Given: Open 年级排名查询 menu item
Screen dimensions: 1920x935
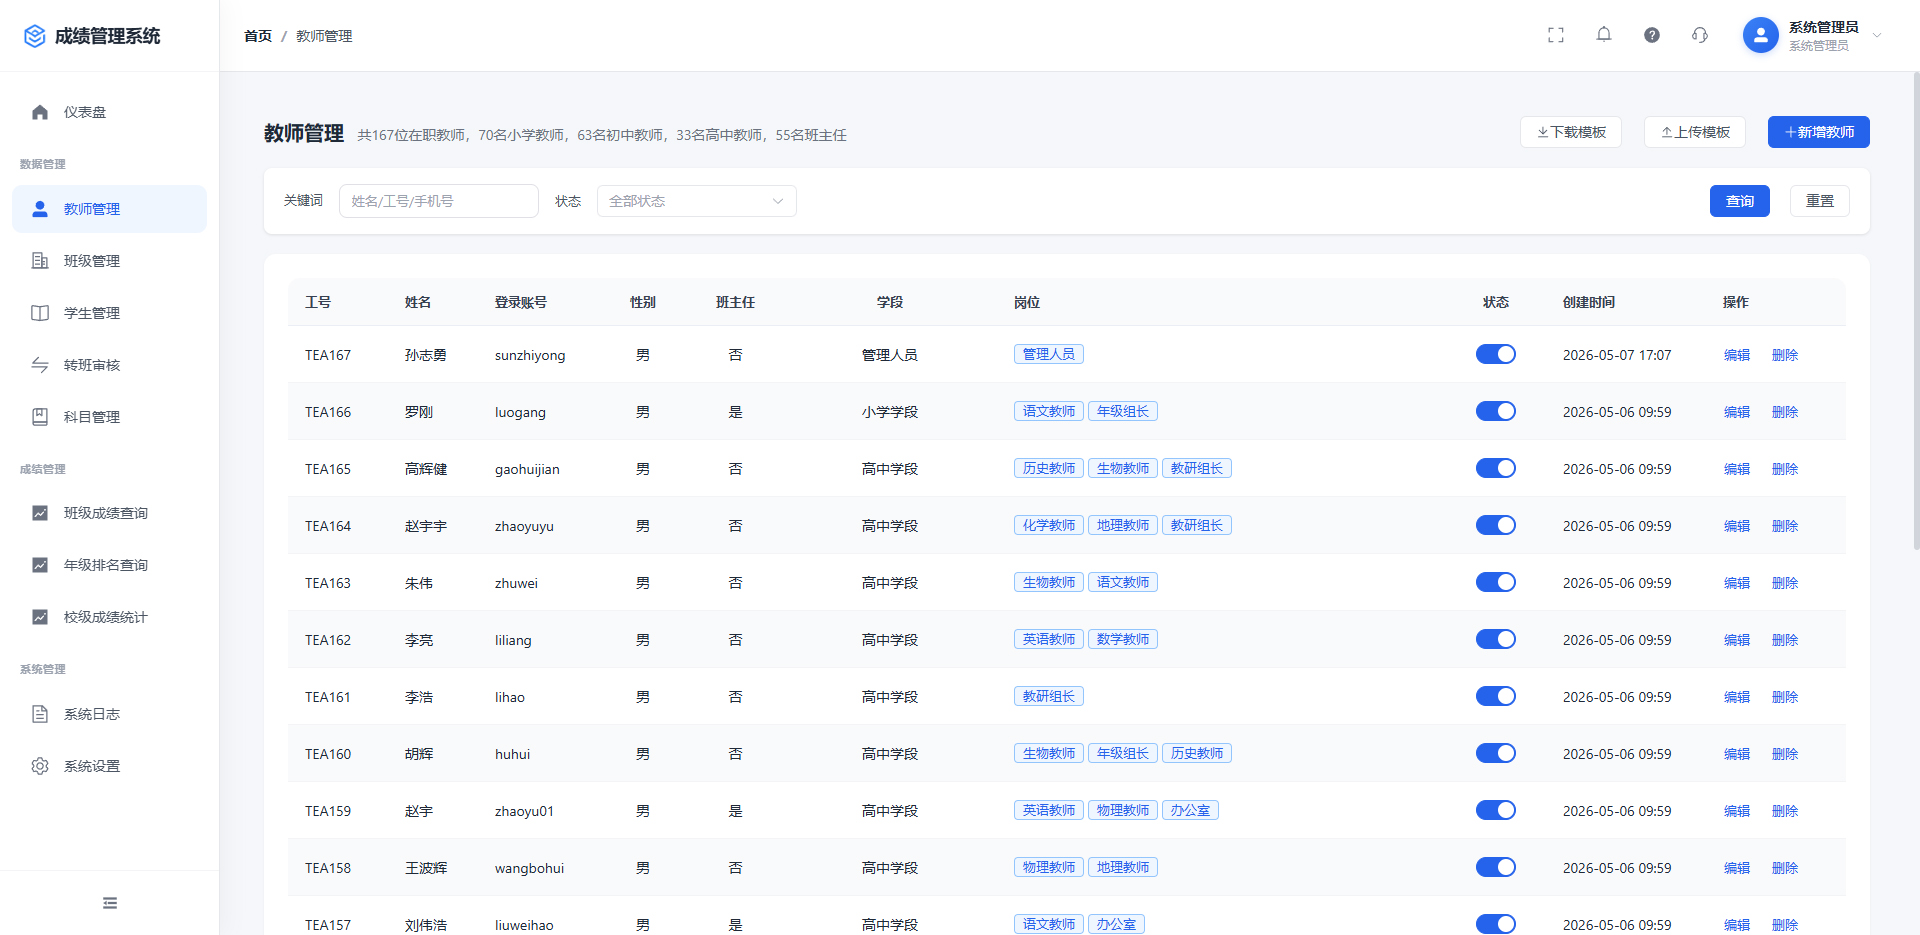Looking at the screenshot, I should tap(110, 565).
